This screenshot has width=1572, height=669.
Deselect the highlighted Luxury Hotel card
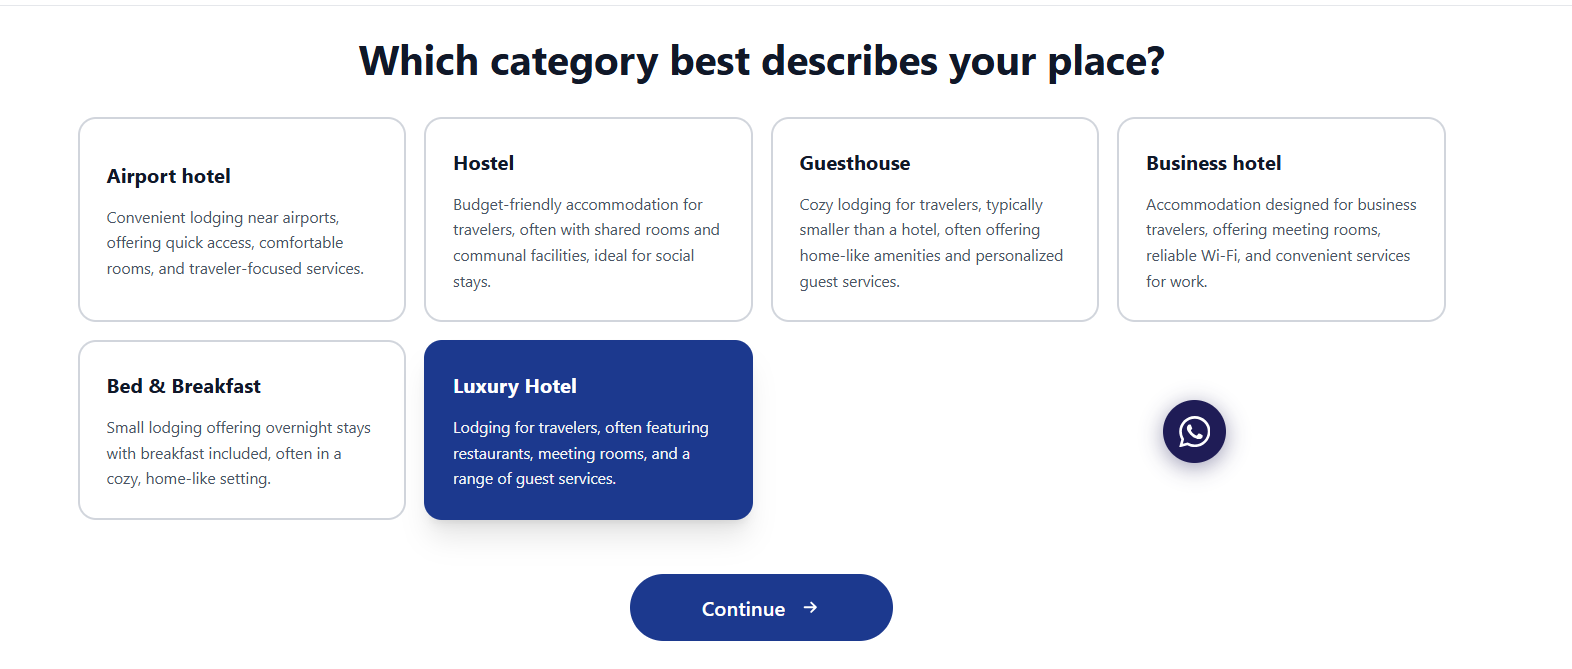pyautogui.click(x=588, y=430)
